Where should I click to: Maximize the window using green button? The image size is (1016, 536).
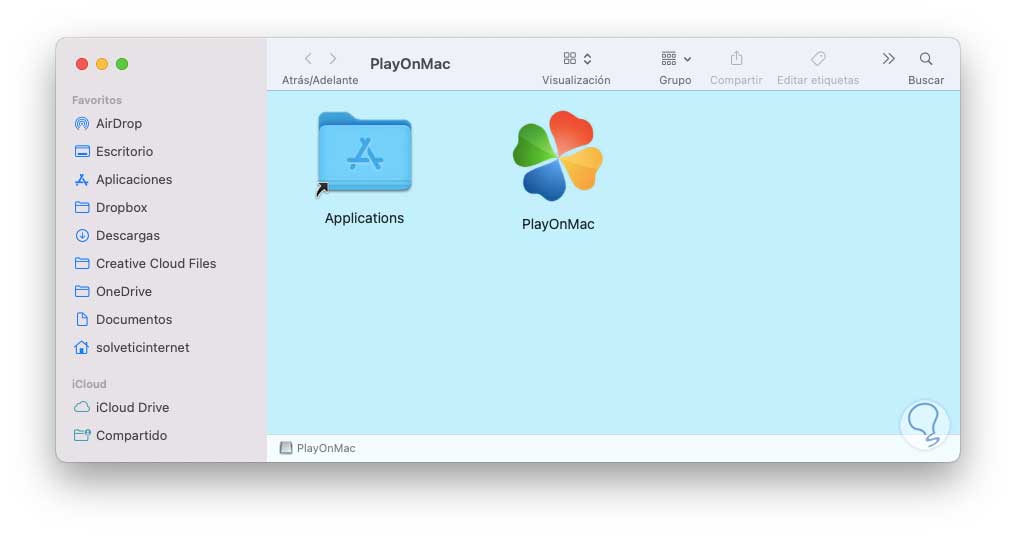tap(122, 64)
